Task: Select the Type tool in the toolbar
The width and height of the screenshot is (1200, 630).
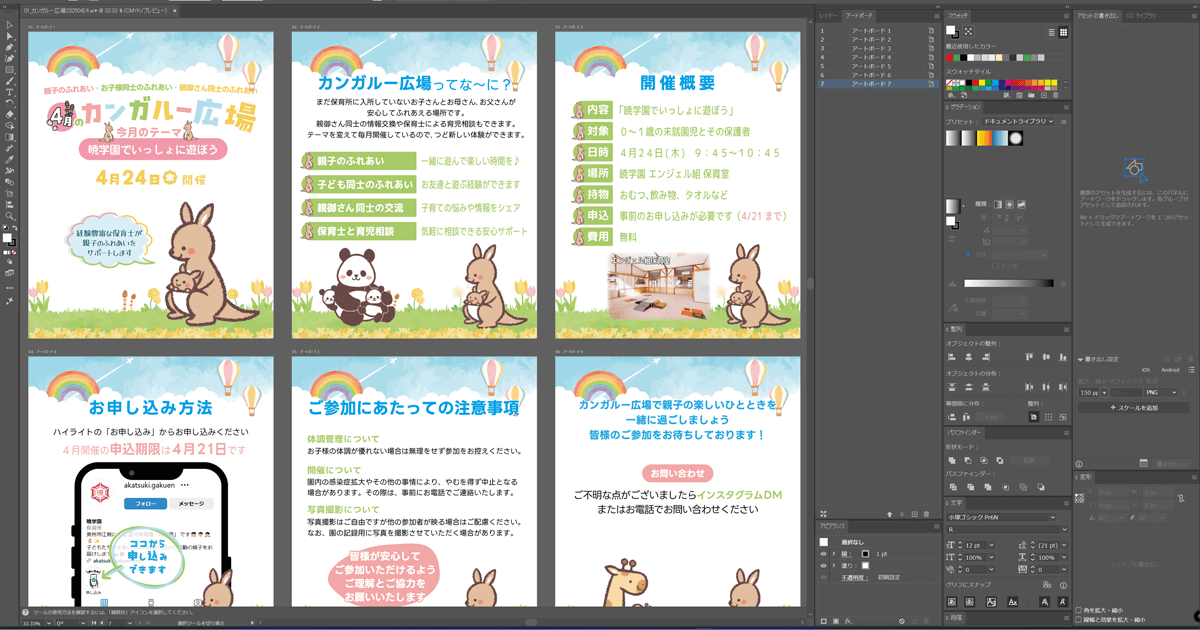Action: [x=9, y=92]
